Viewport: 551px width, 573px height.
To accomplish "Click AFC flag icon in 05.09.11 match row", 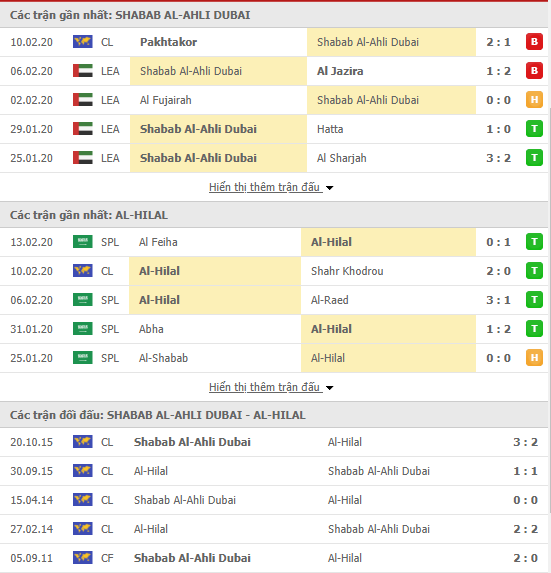I will [x=83, y=558].
